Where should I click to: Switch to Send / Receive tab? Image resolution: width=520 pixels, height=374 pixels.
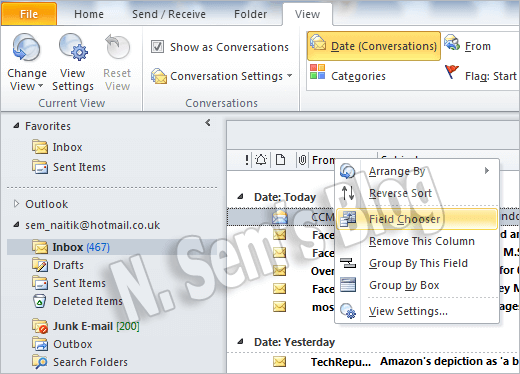pos(169,14)
